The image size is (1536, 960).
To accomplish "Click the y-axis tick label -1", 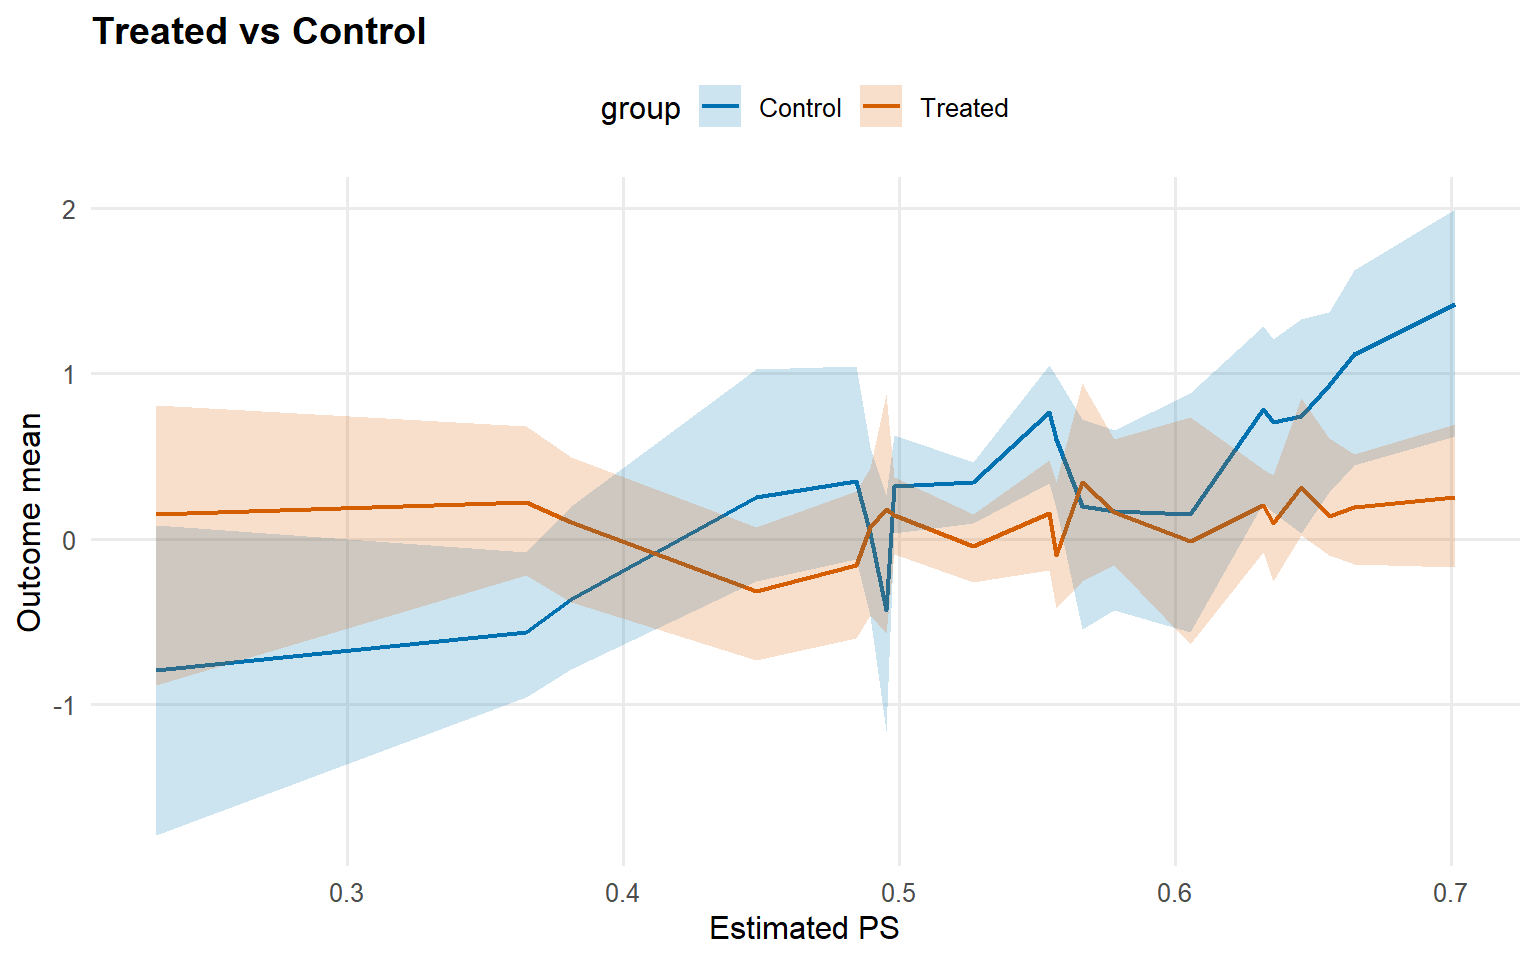I will pyautogui.click(x=64, y=706).
